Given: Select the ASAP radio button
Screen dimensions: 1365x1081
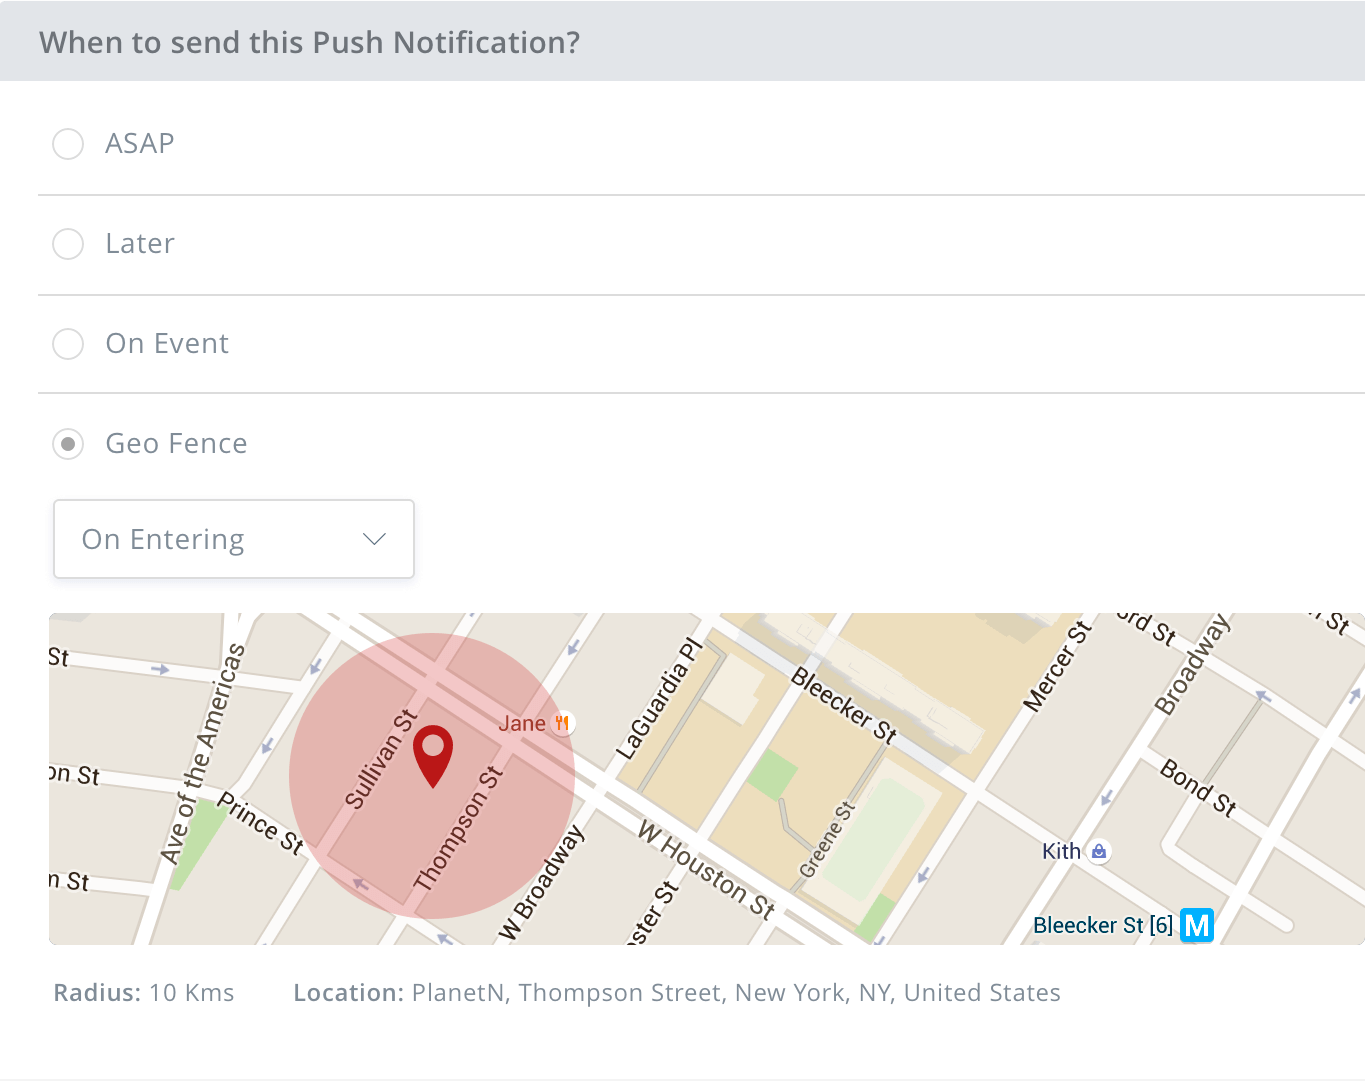Looking at the screenshot, I should pyautogui.click(x=68, y=144).
